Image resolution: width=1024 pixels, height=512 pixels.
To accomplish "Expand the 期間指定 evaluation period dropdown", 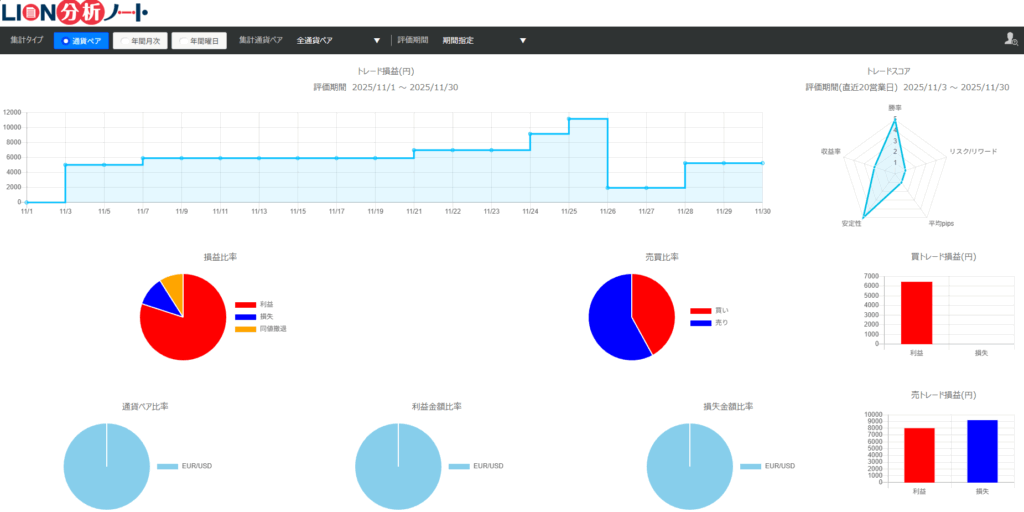I will (483, 41).
